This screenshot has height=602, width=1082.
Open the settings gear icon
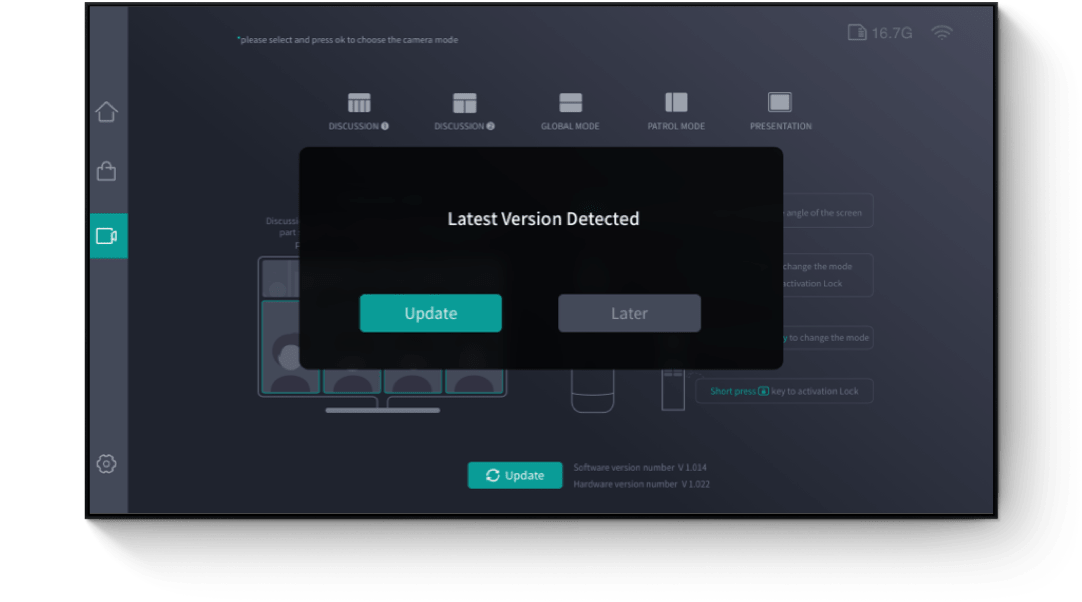106,464
